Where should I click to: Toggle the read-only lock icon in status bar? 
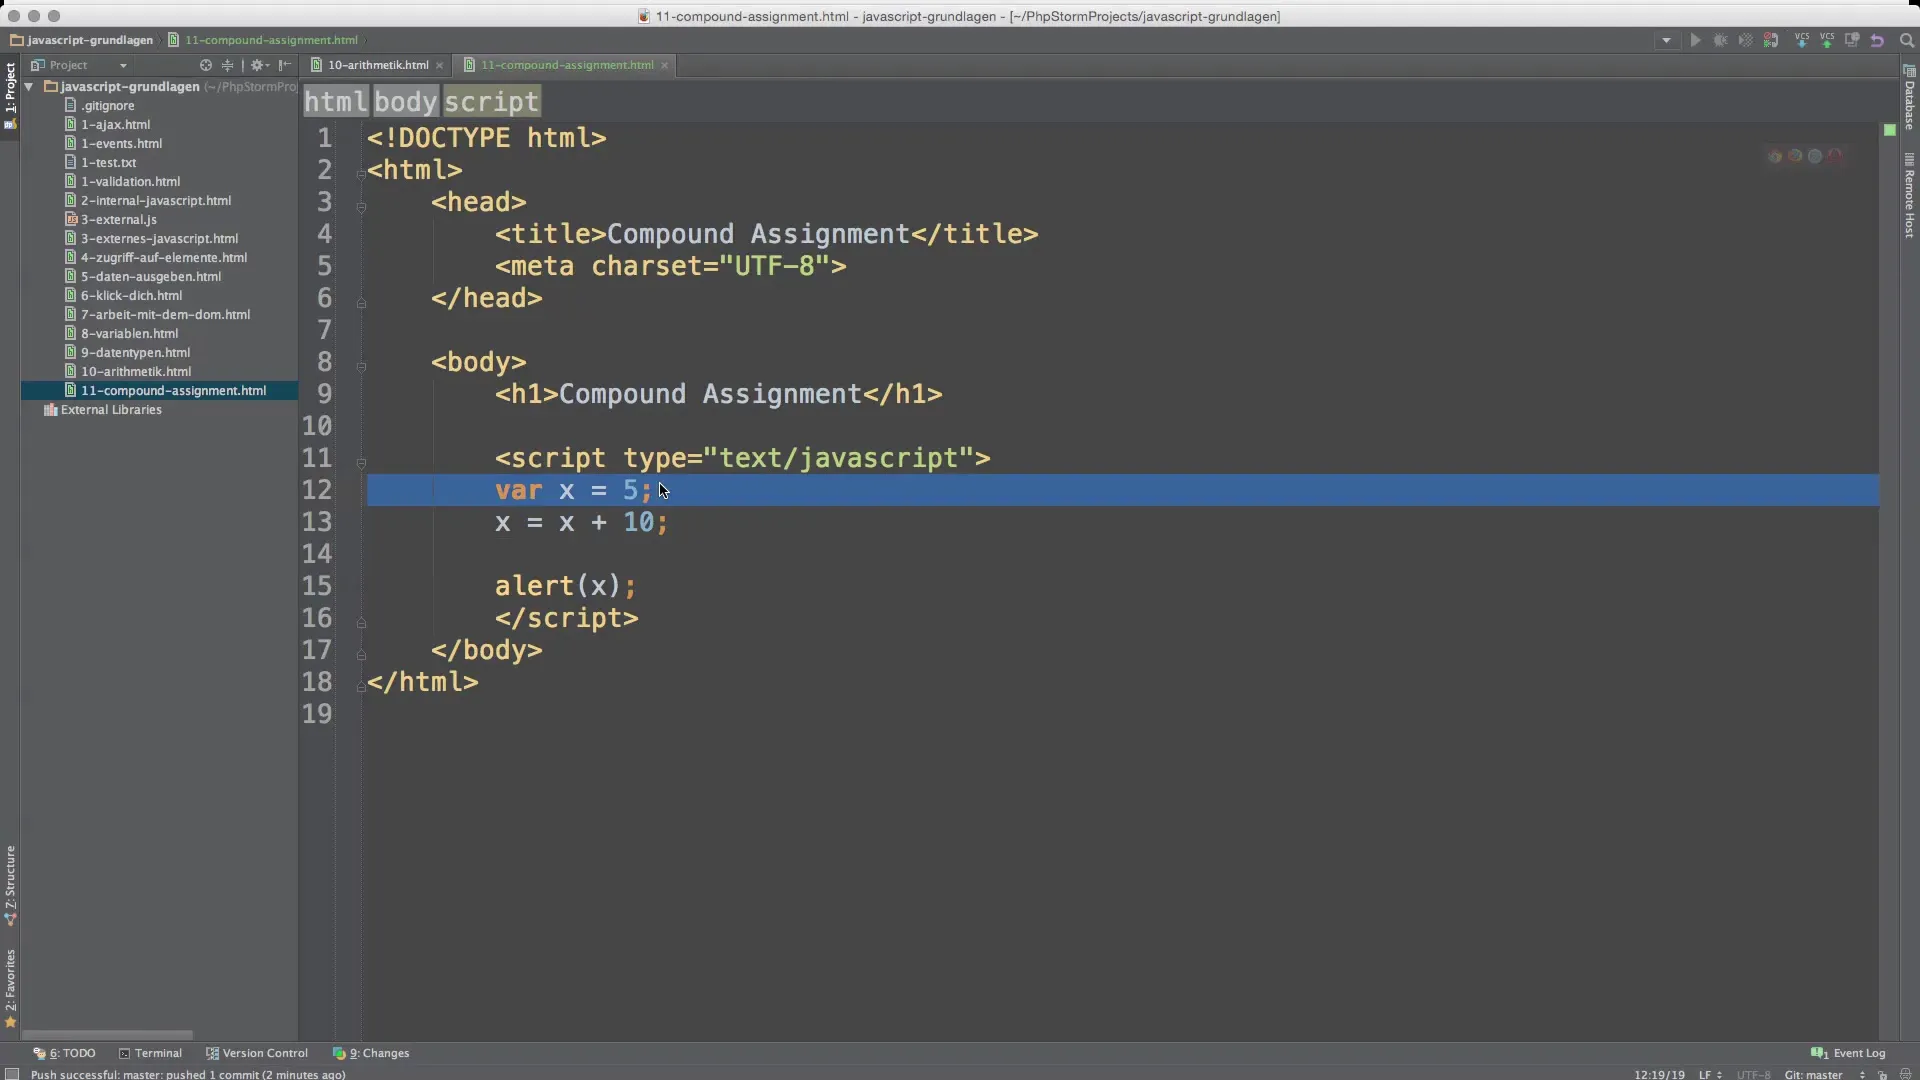(1882, 1074)
